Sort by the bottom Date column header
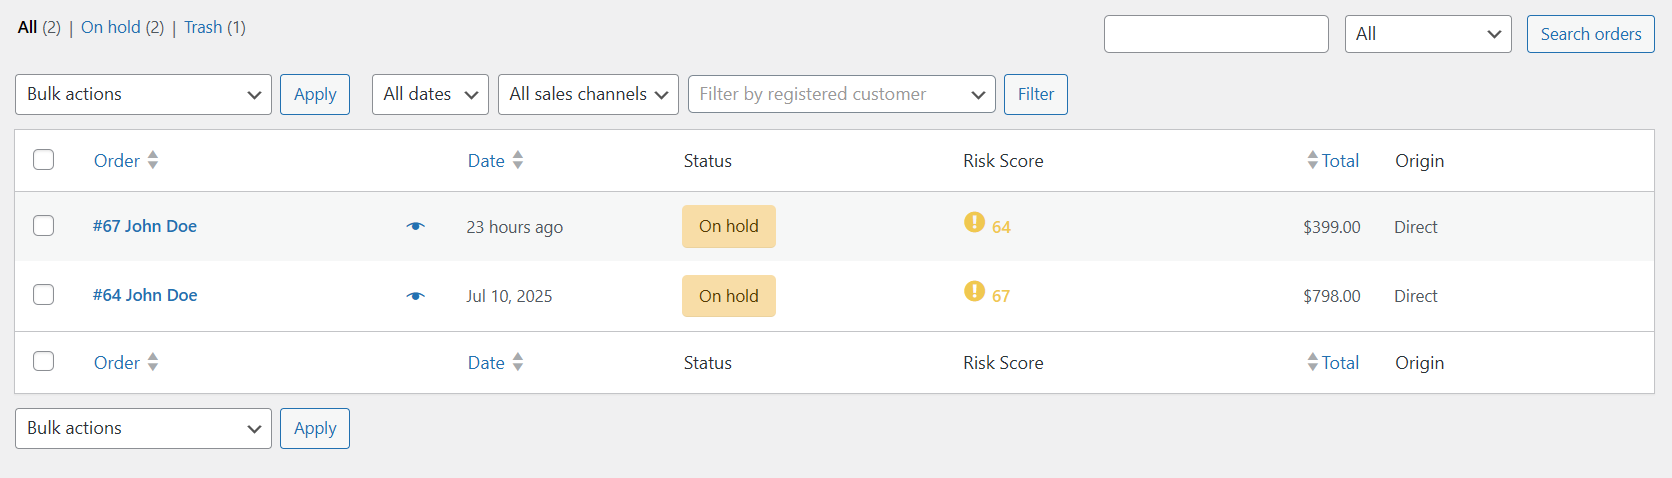The width and height of the screenshot is (1672, 478). pyautogui.click(x=486, y=363)
